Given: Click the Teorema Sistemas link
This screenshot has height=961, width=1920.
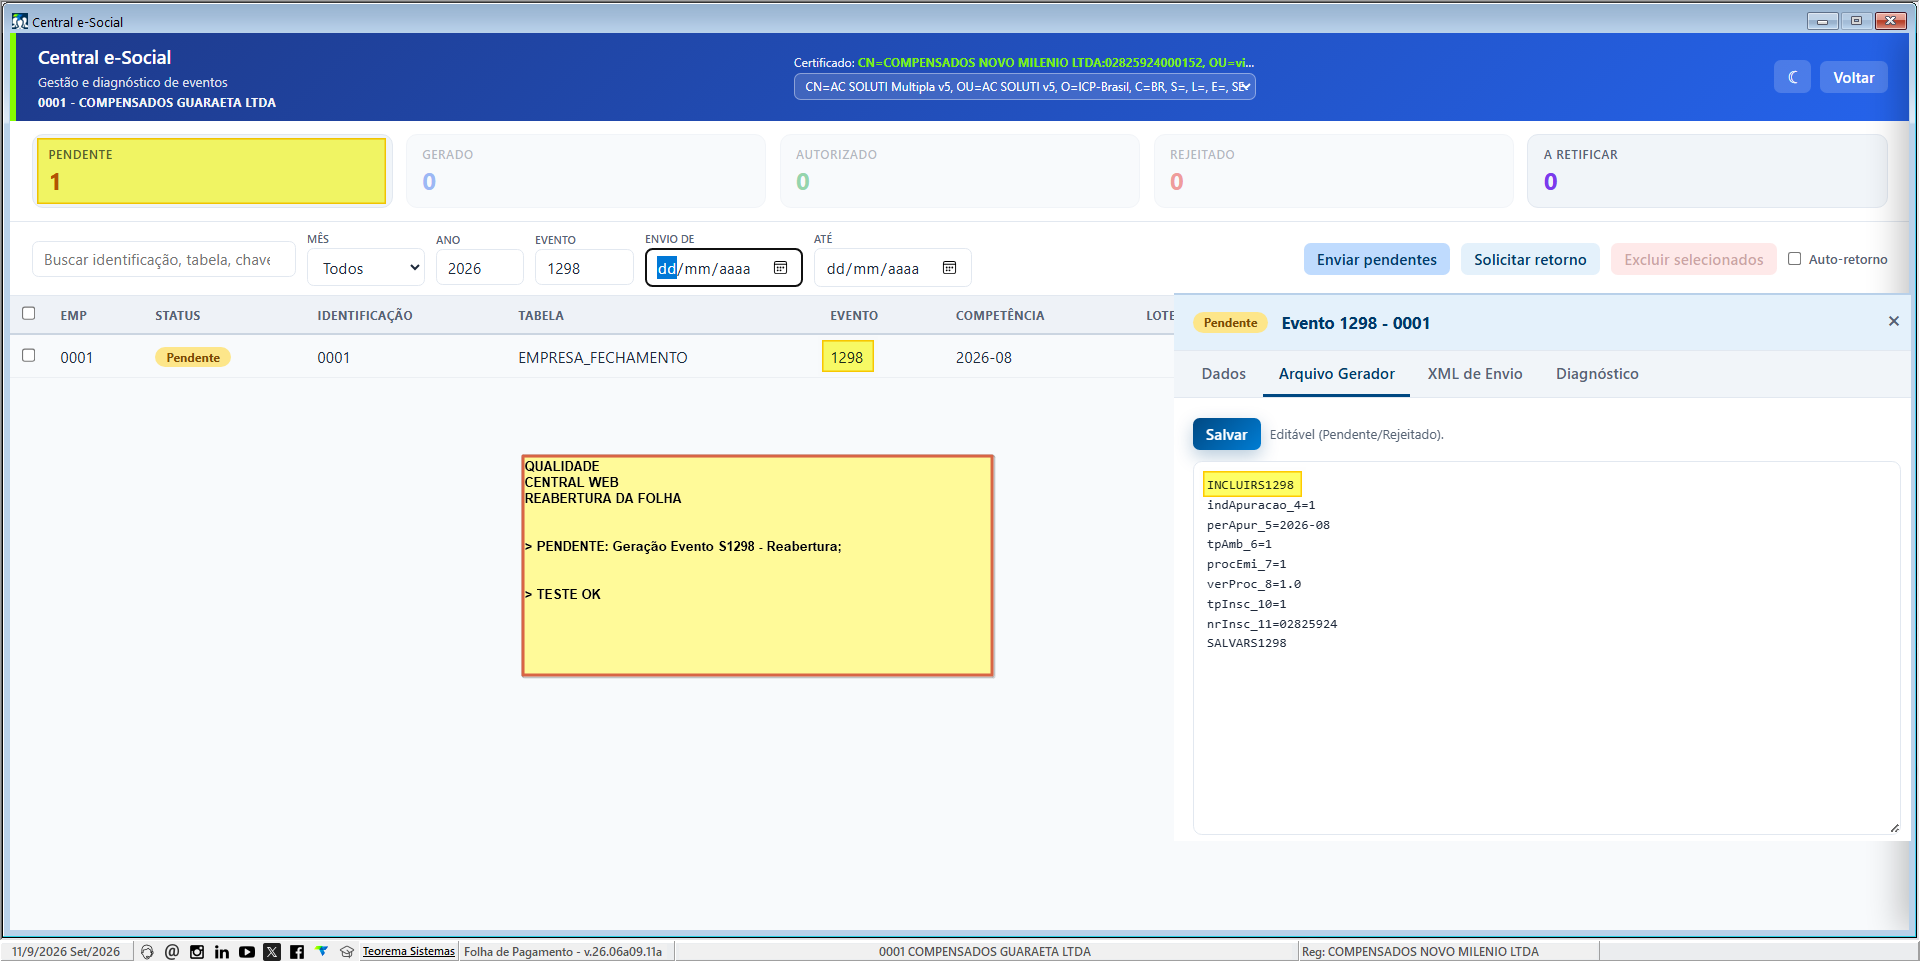Looking at the screenshot, I should tap(408, 952).
